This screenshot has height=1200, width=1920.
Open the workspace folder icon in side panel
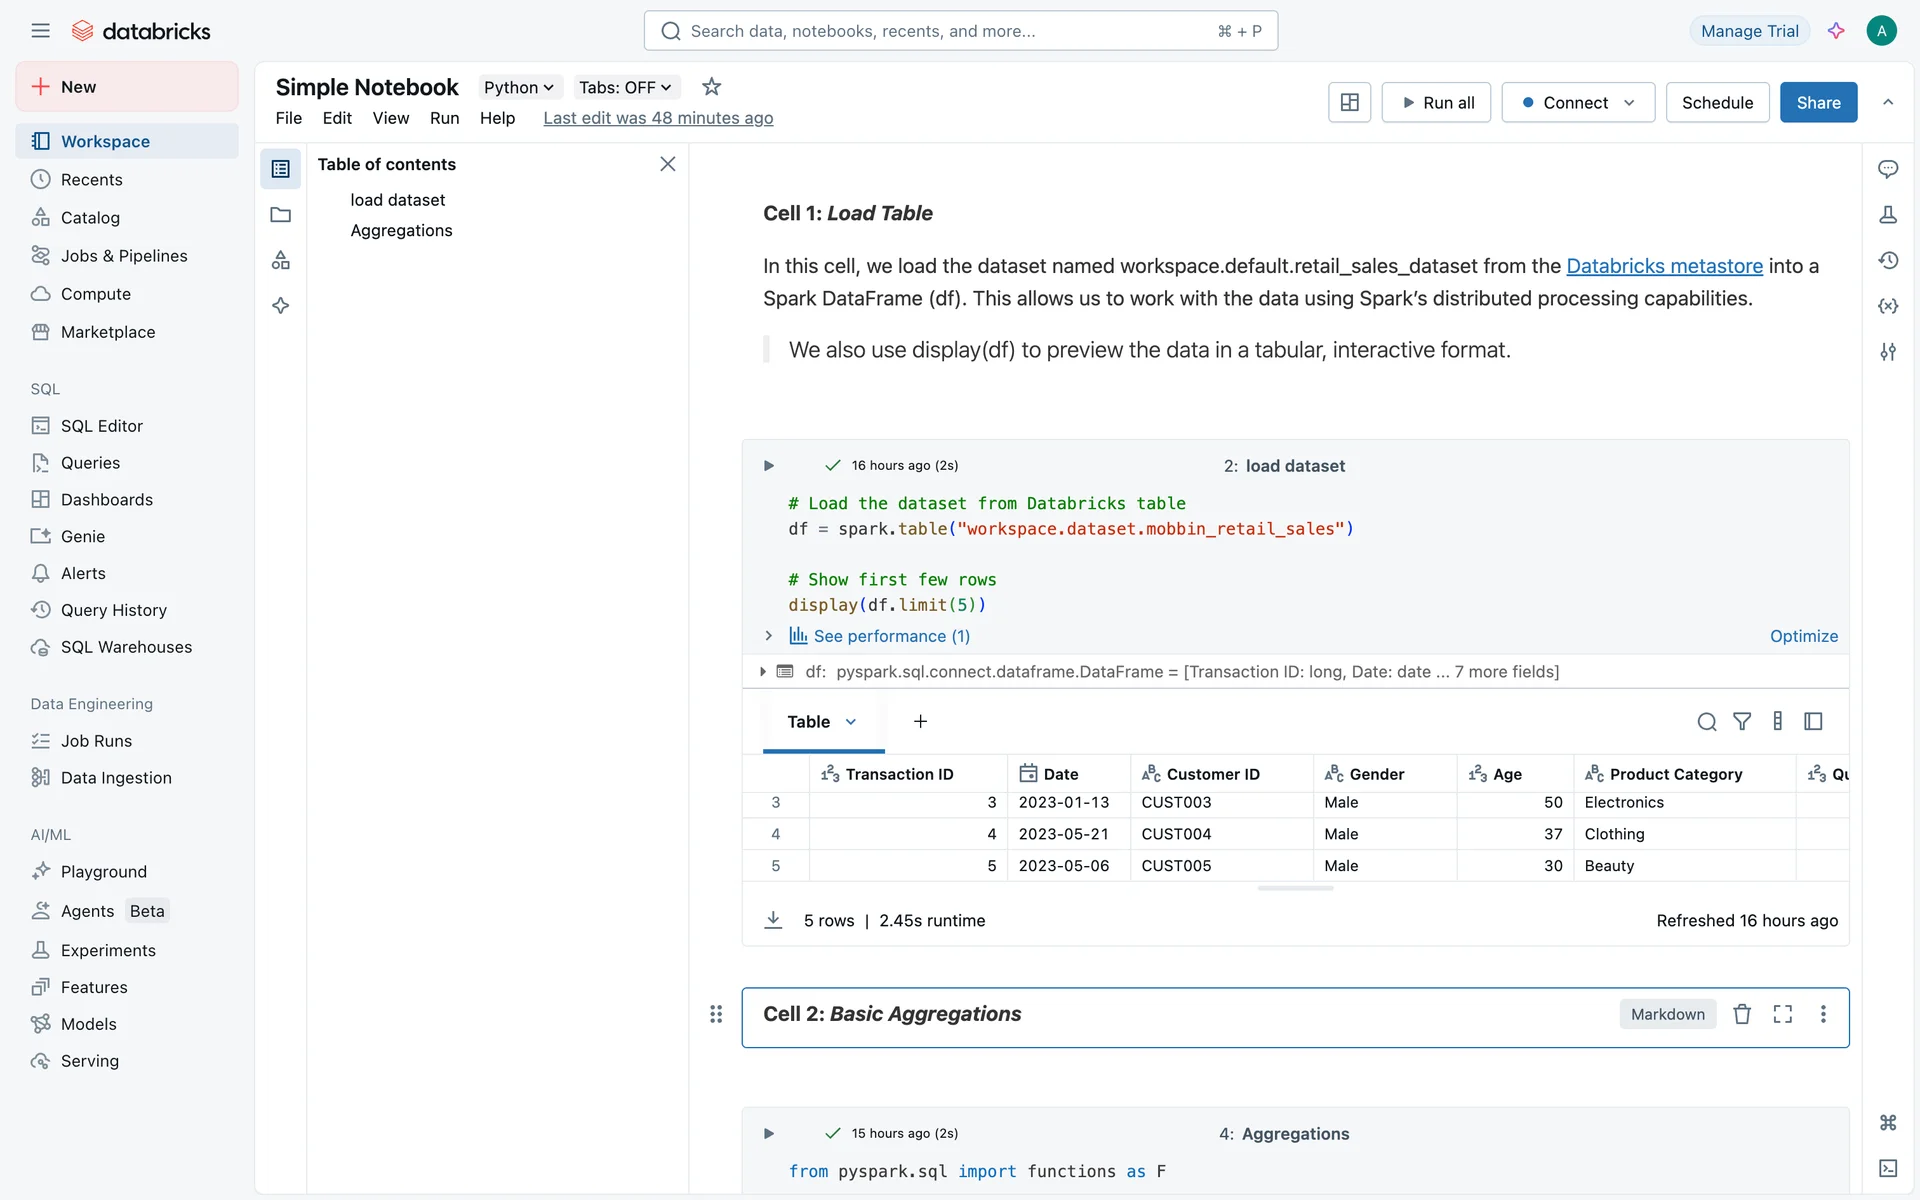(x=281, y=215)
